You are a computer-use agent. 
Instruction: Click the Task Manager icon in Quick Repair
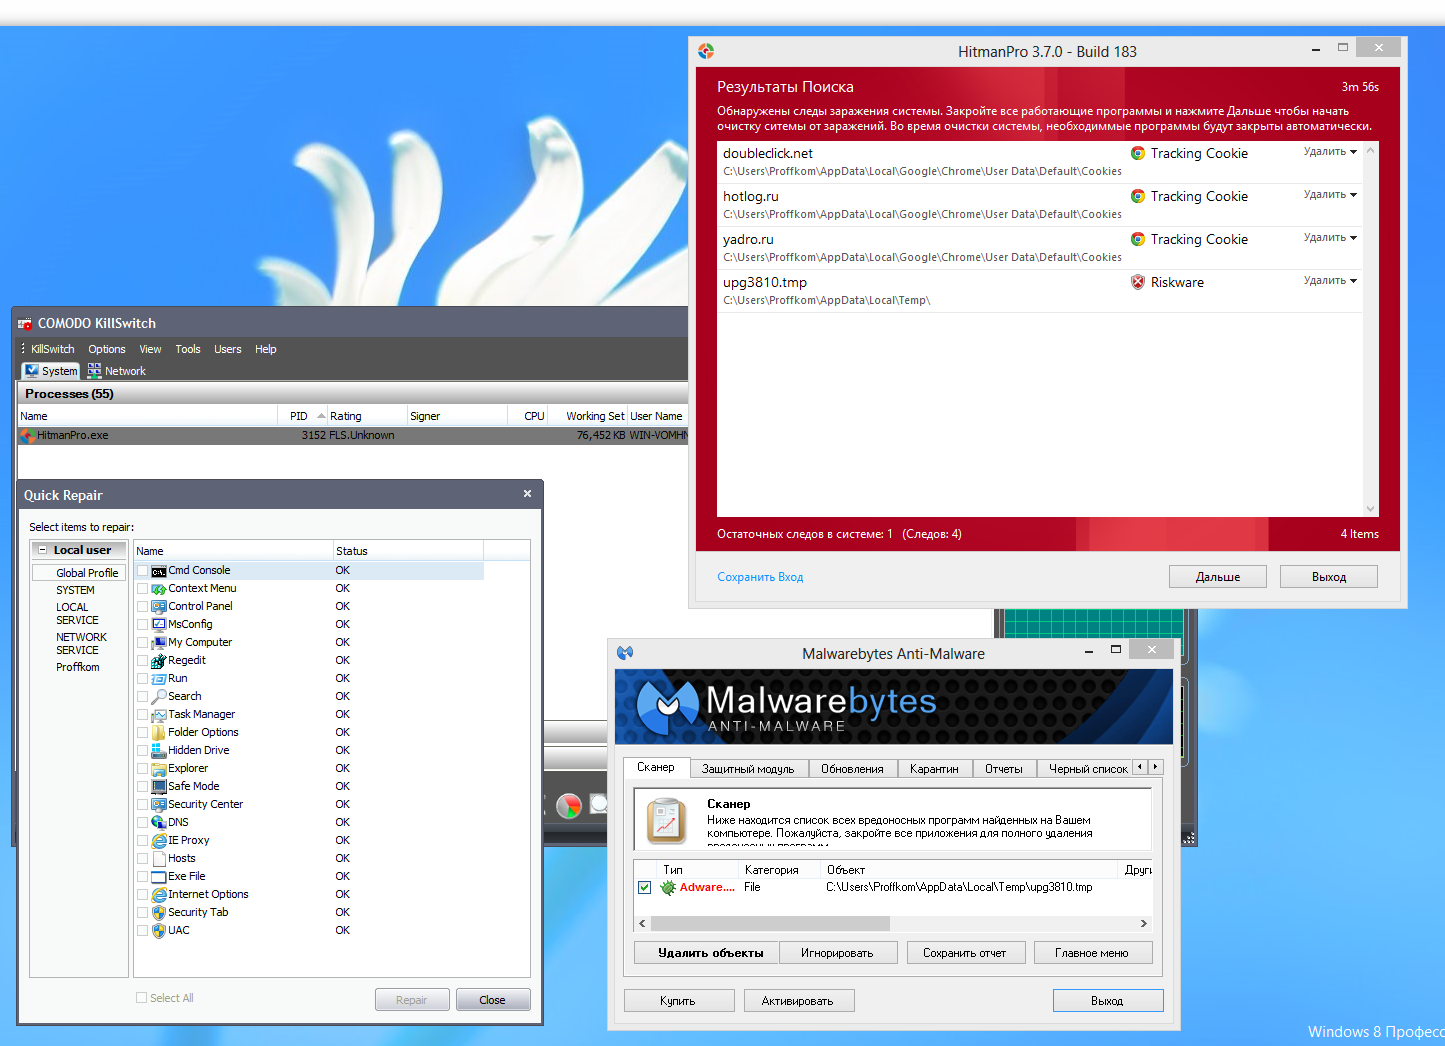click(159, 715)
